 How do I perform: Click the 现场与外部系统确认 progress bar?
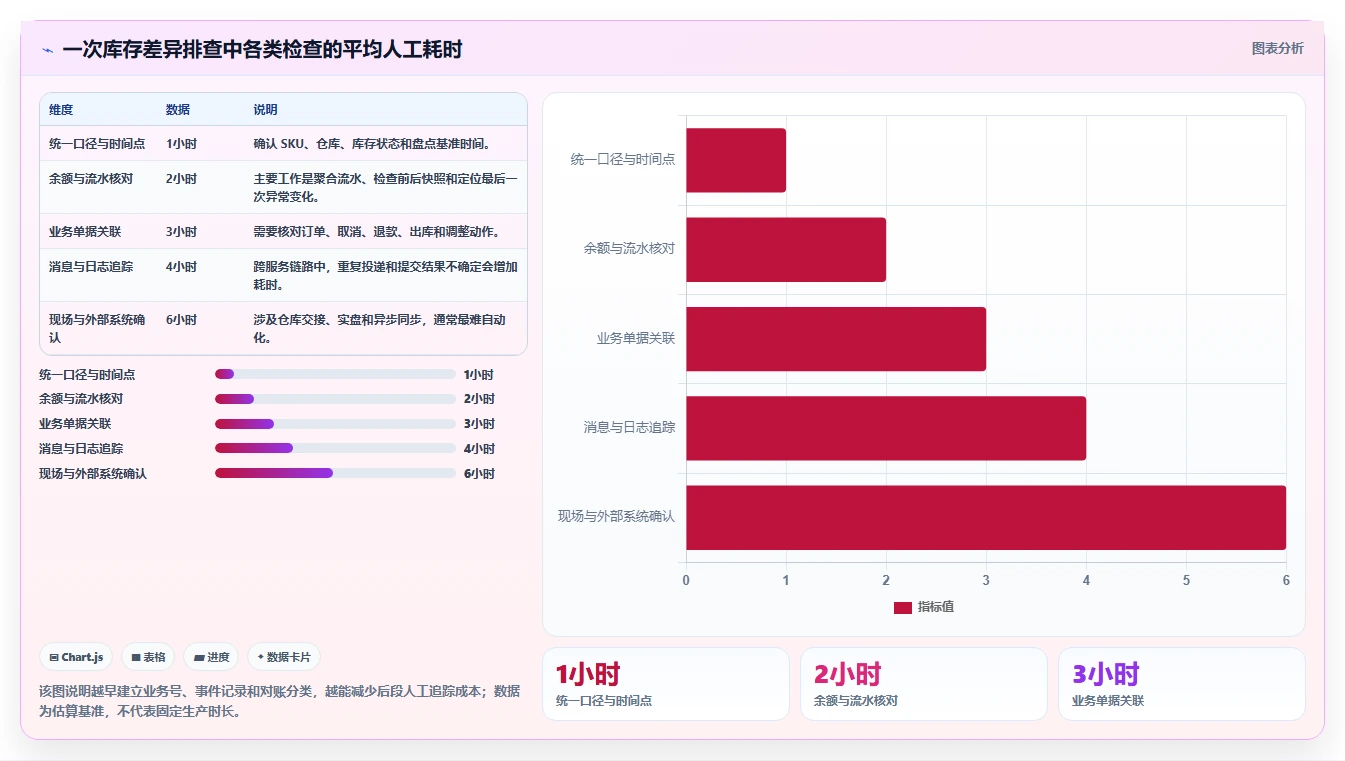click(x=335, y=474)
